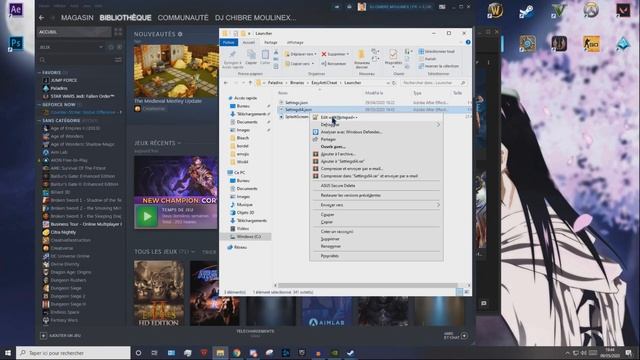Click Sélectionner tout in ribbon
The image size is (640, 360).
coord(436,51)
